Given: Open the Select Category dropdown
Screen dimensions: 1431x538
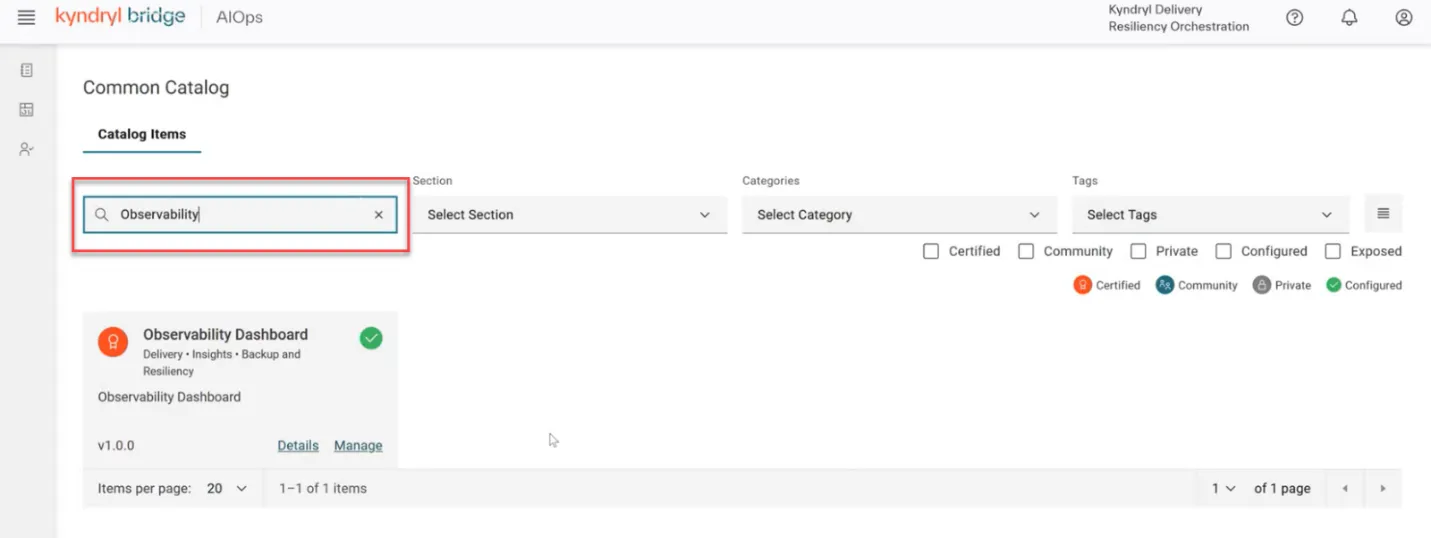Looking at the screenshot, I should click(899, 215).
